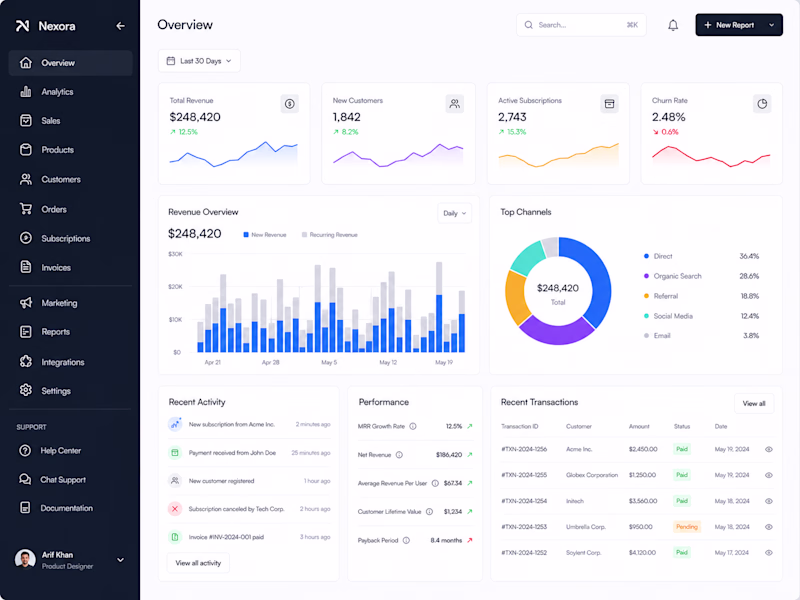Click in the Search field
This screenshot has height=600, width=800.
(x=581, y=25)
